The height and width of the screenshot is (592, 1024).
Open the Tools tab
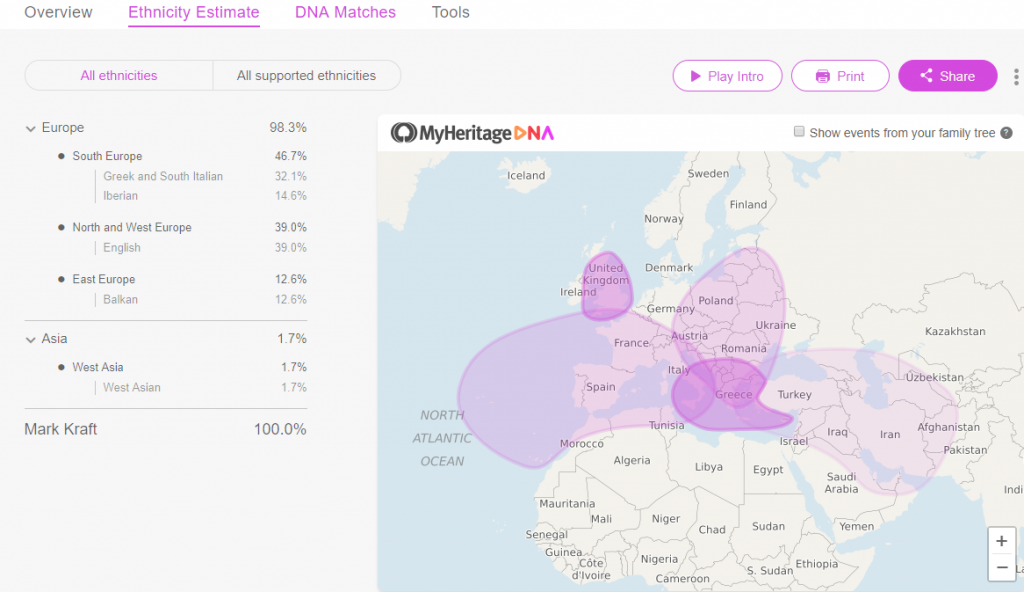(x=451, y=12)
